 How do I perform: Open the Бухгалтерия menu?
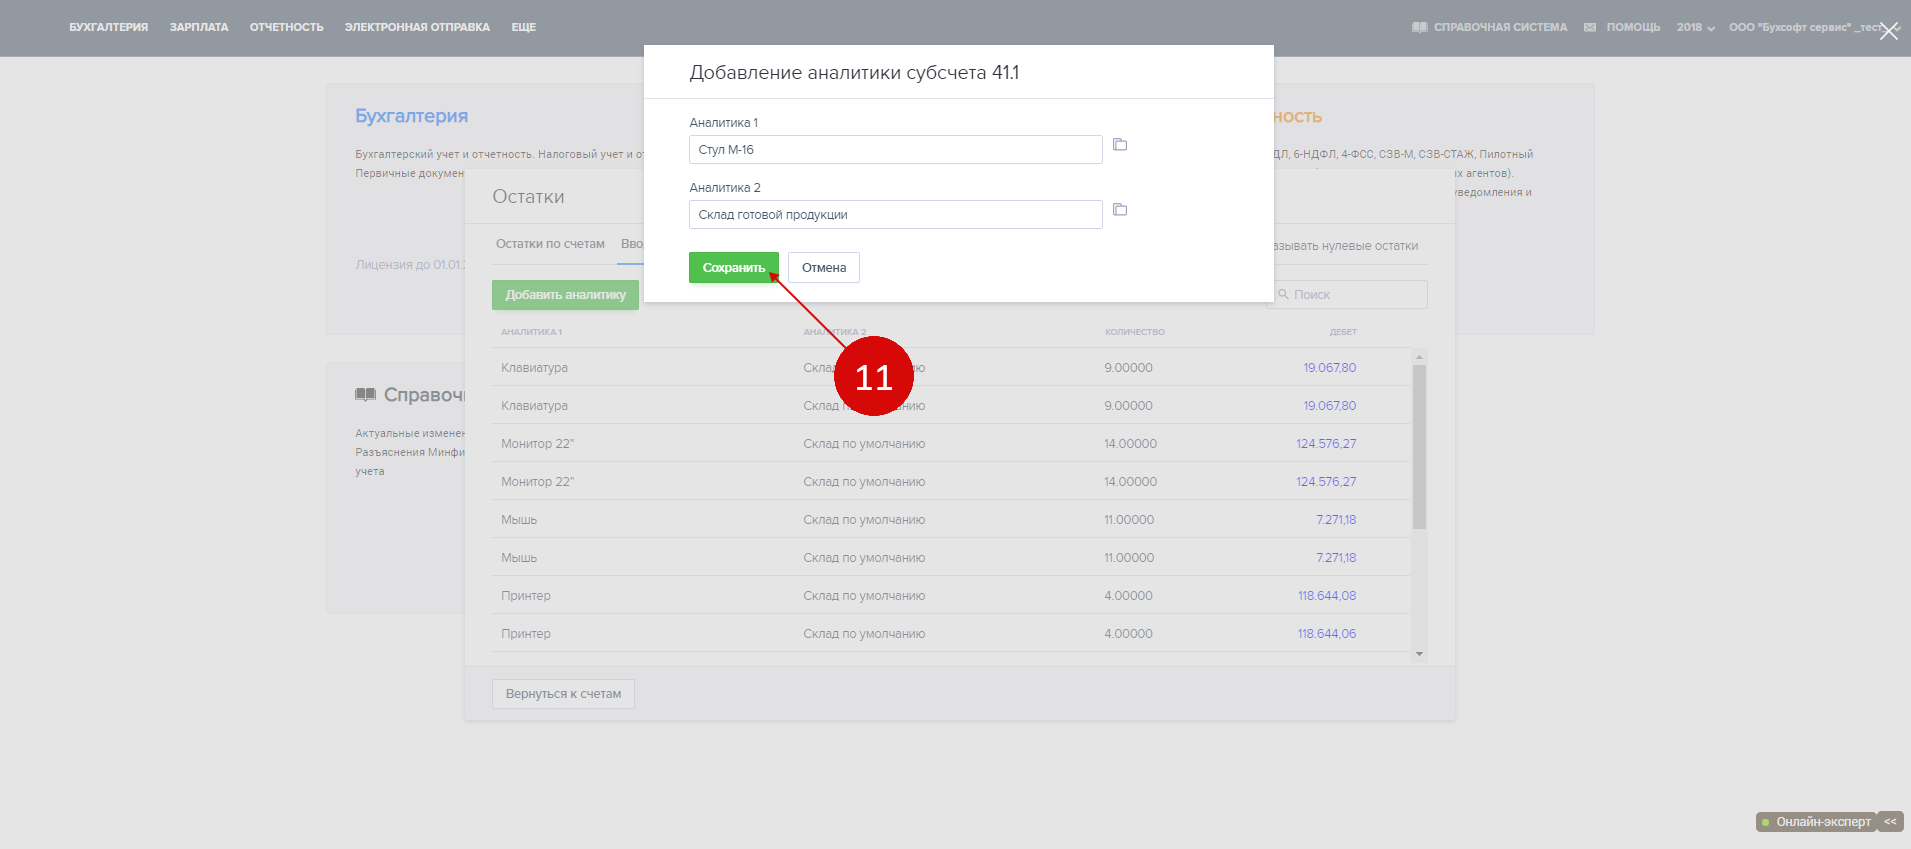[x=108, y=27]
